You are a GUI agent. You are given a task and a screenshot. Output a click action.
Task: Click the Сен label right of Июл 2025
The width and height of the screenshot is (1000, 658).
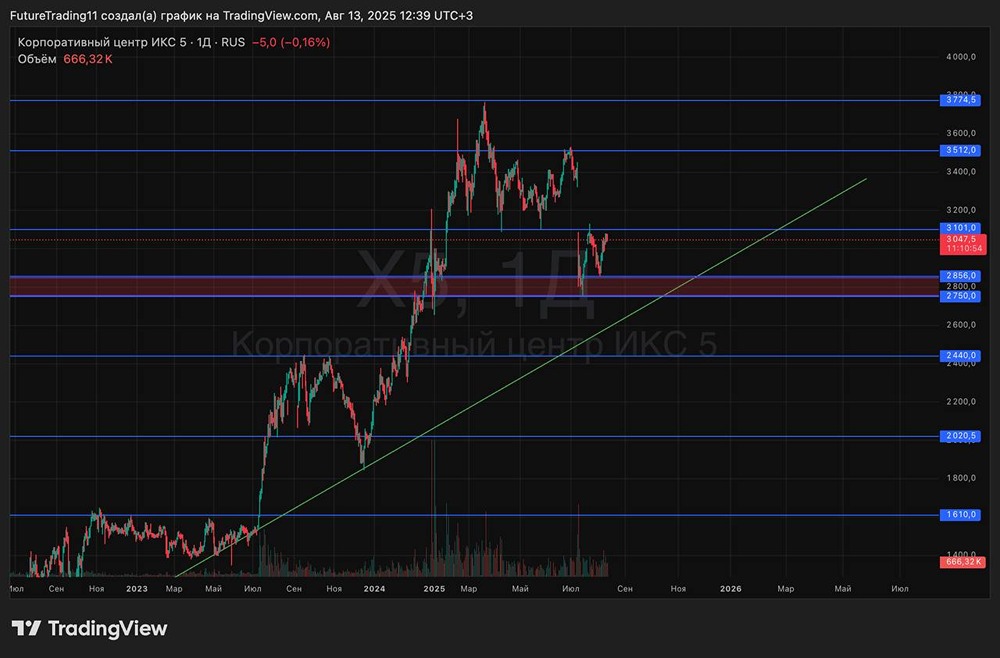tap(625, 589)
